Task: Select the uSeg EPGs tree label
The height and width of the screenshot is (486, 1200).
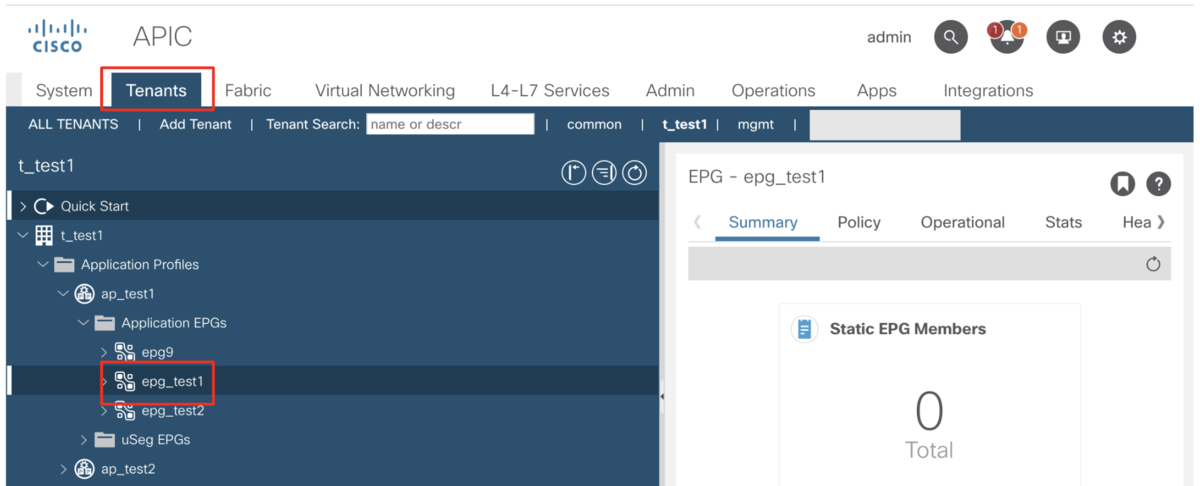Action: pyautogui.click(x=156, y=440)
